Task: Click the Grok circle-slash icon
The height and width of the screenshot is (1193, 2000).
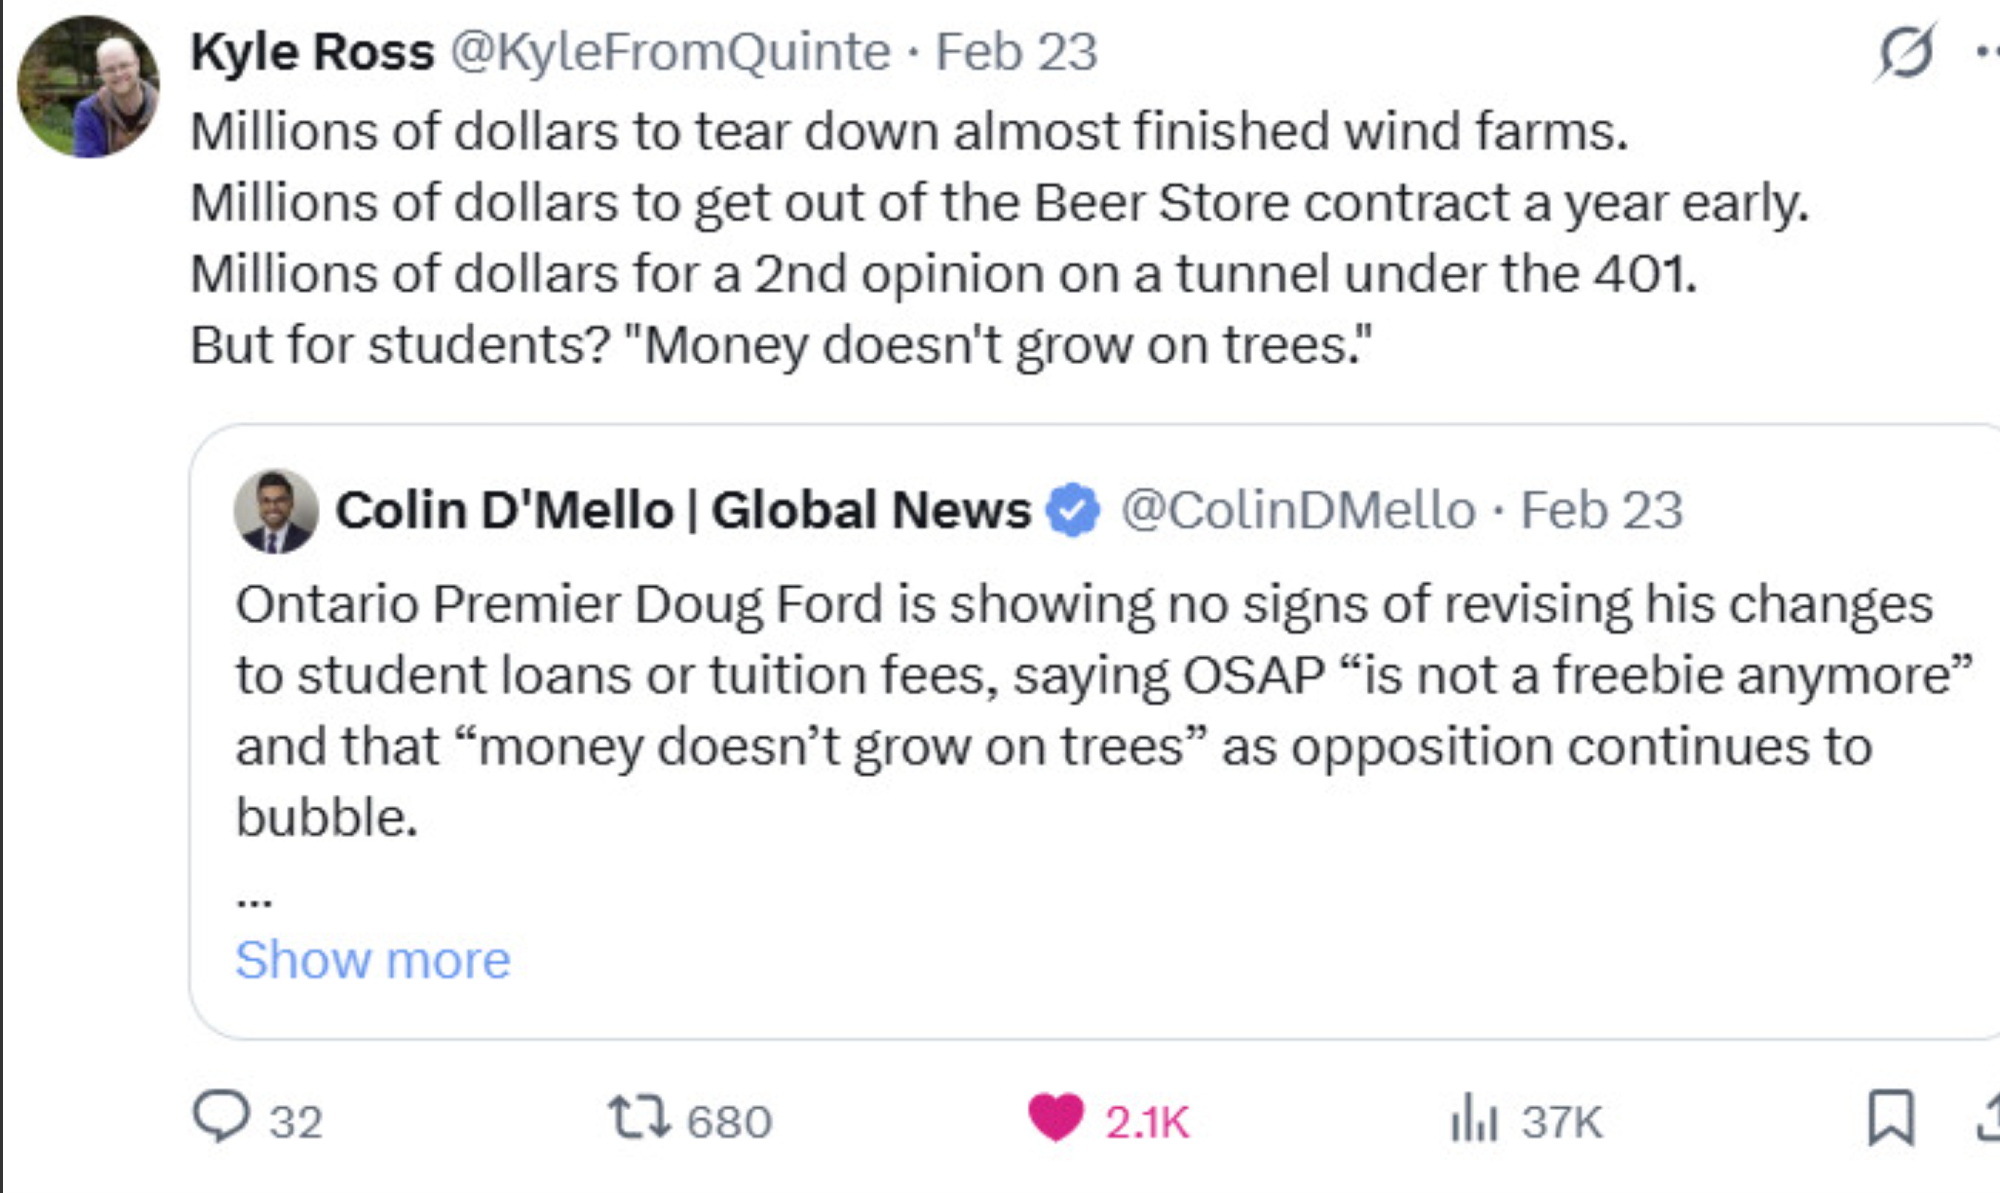Action: 1905,52
